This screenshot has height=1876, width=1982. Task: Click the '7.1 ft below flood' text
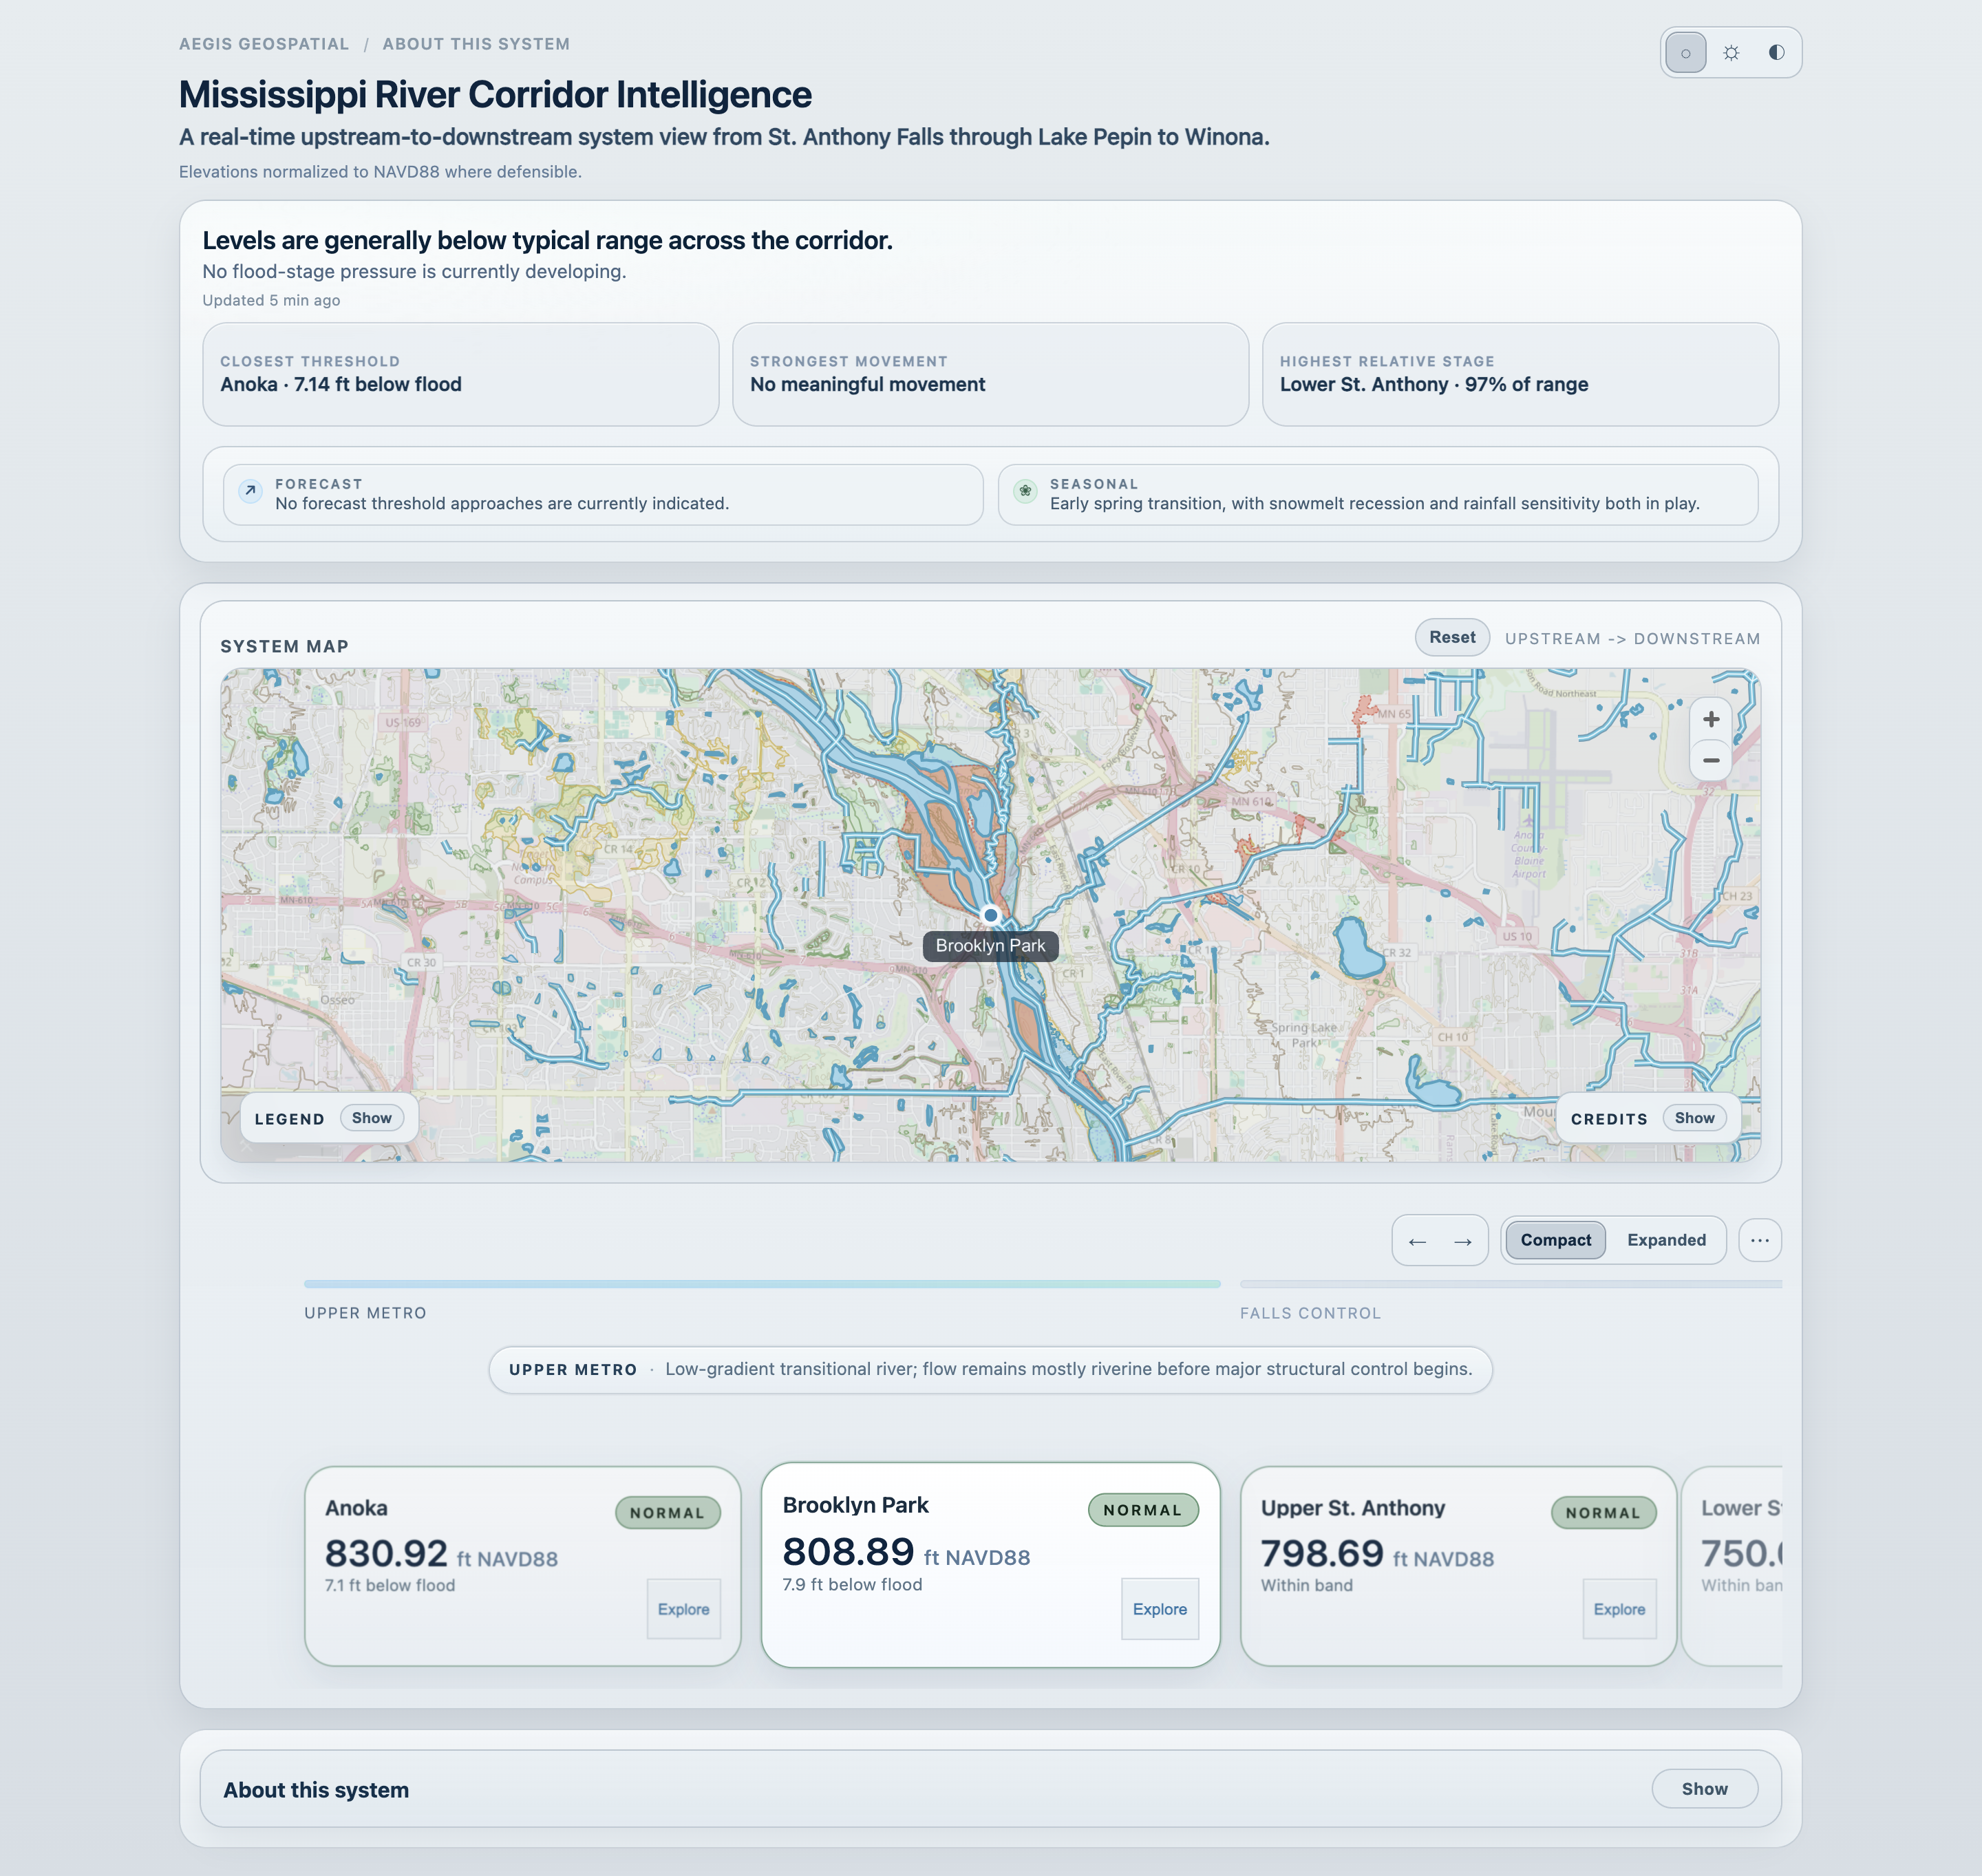coord(390,1585)
